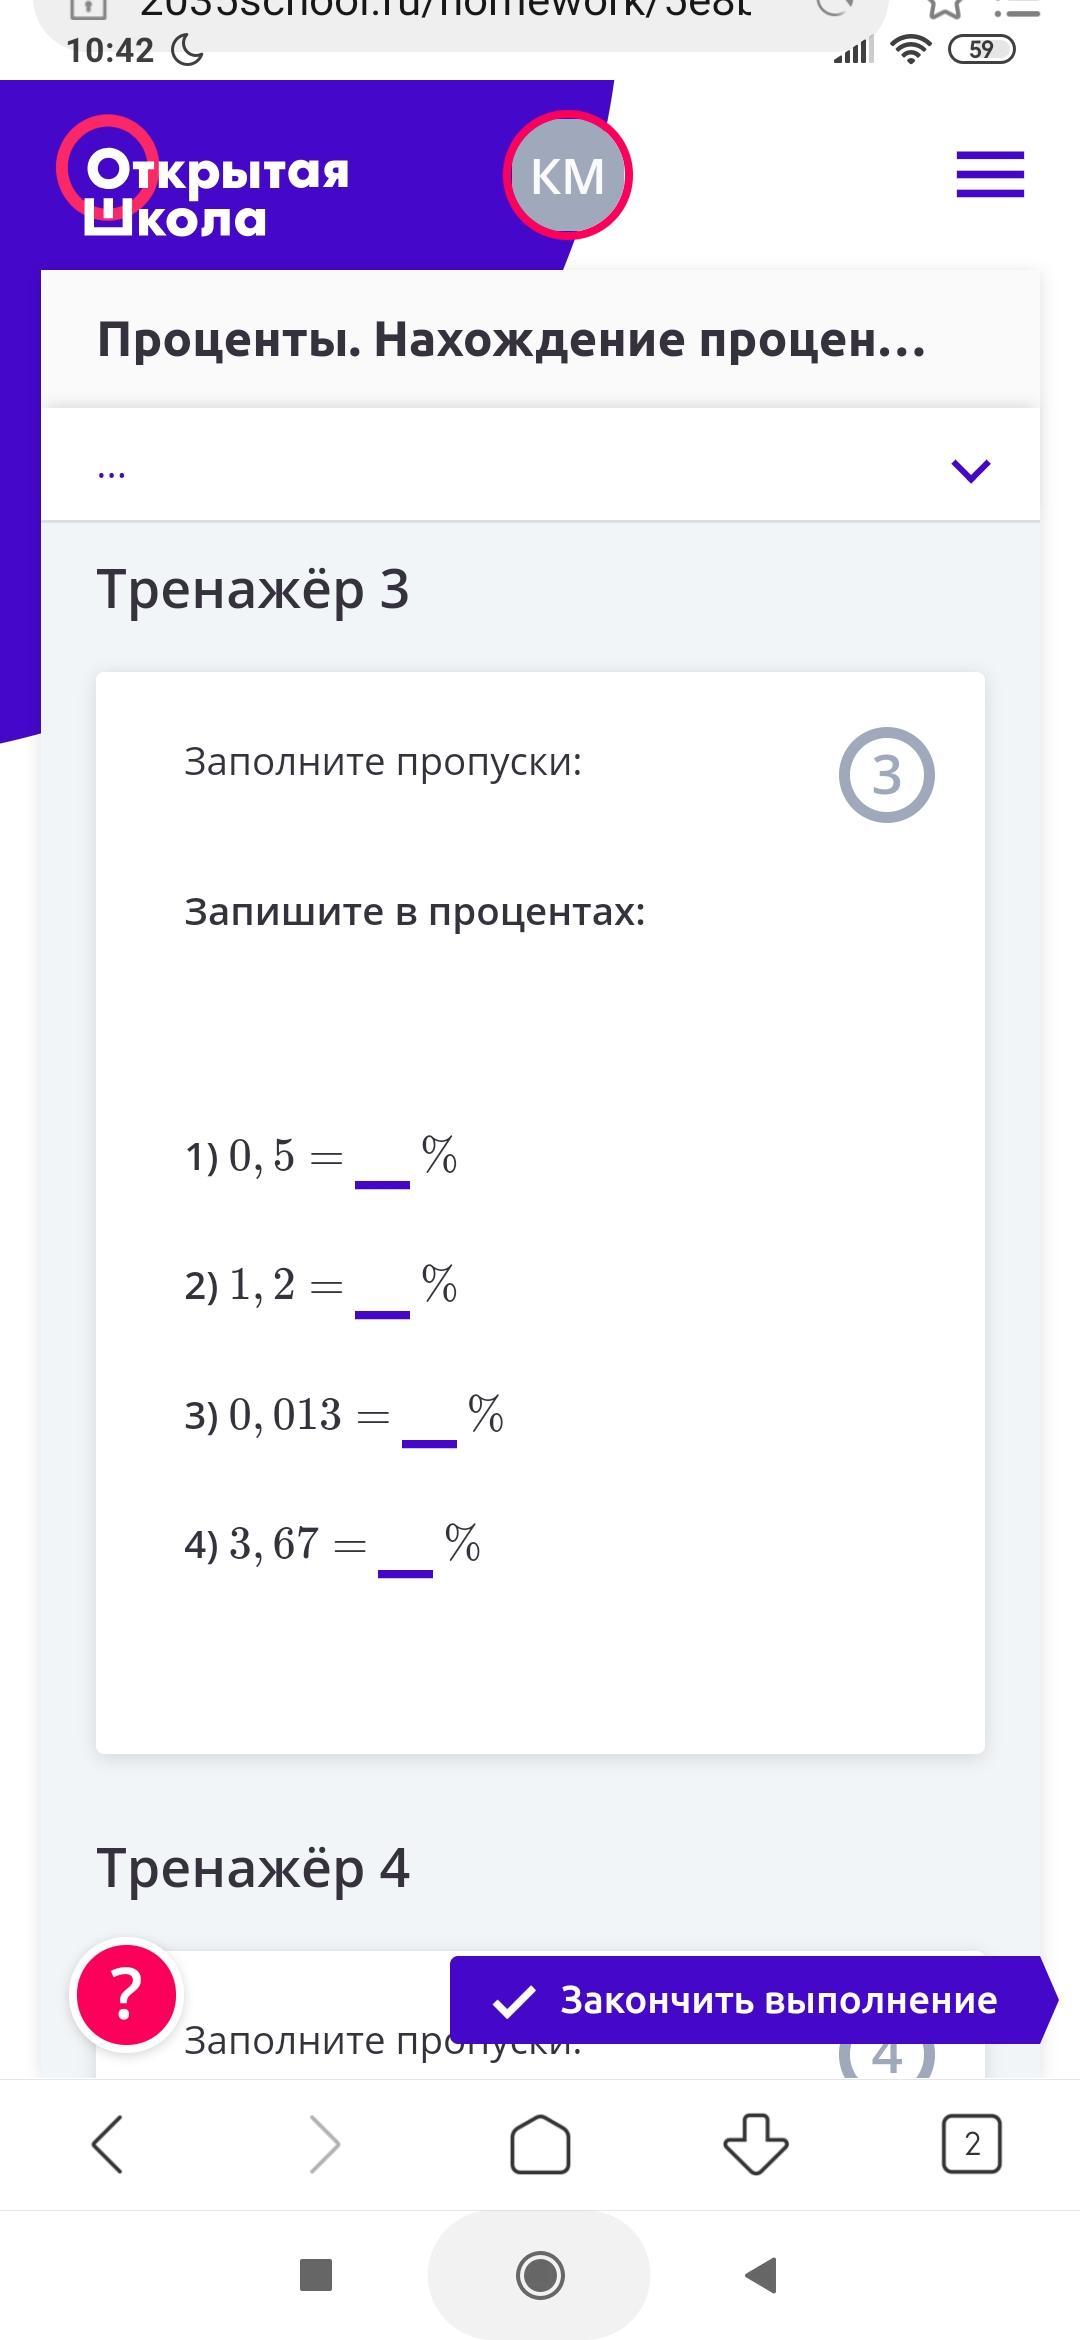
Task: Open the browser home icon
Action: tap(540, 2143)
